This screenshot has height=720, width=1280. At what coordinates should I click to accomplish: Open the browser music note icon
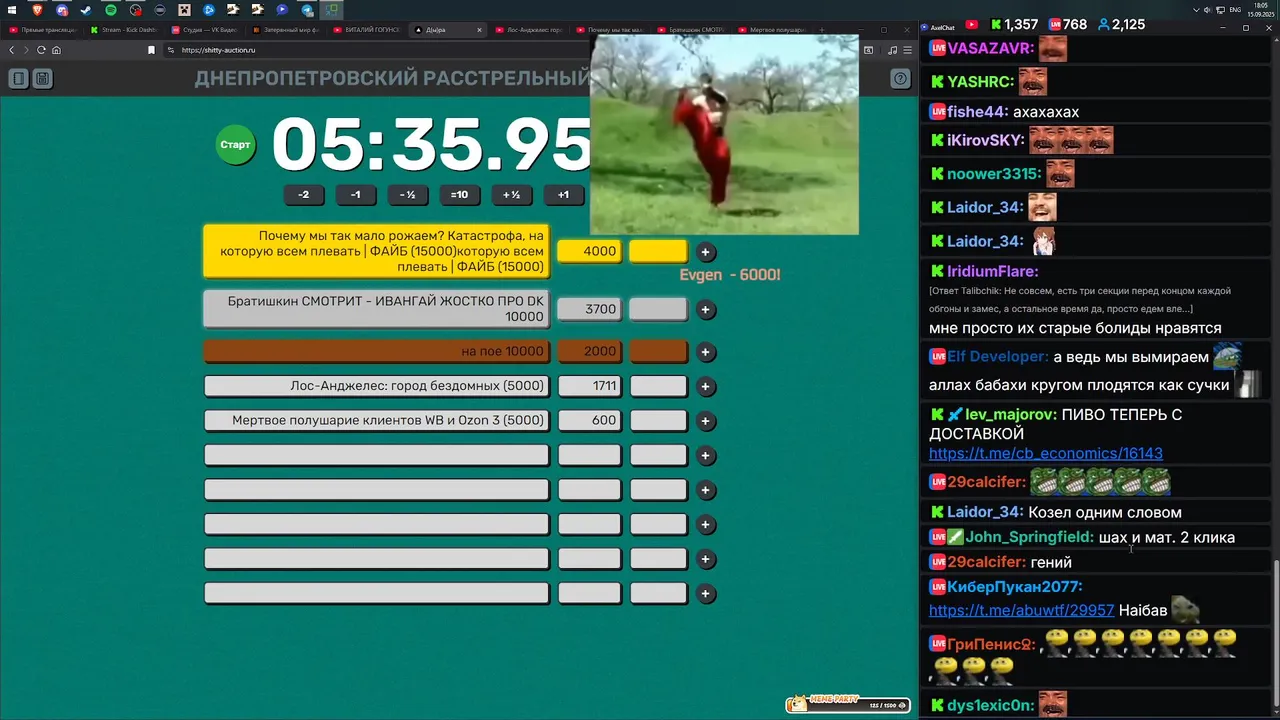(892, 50)
